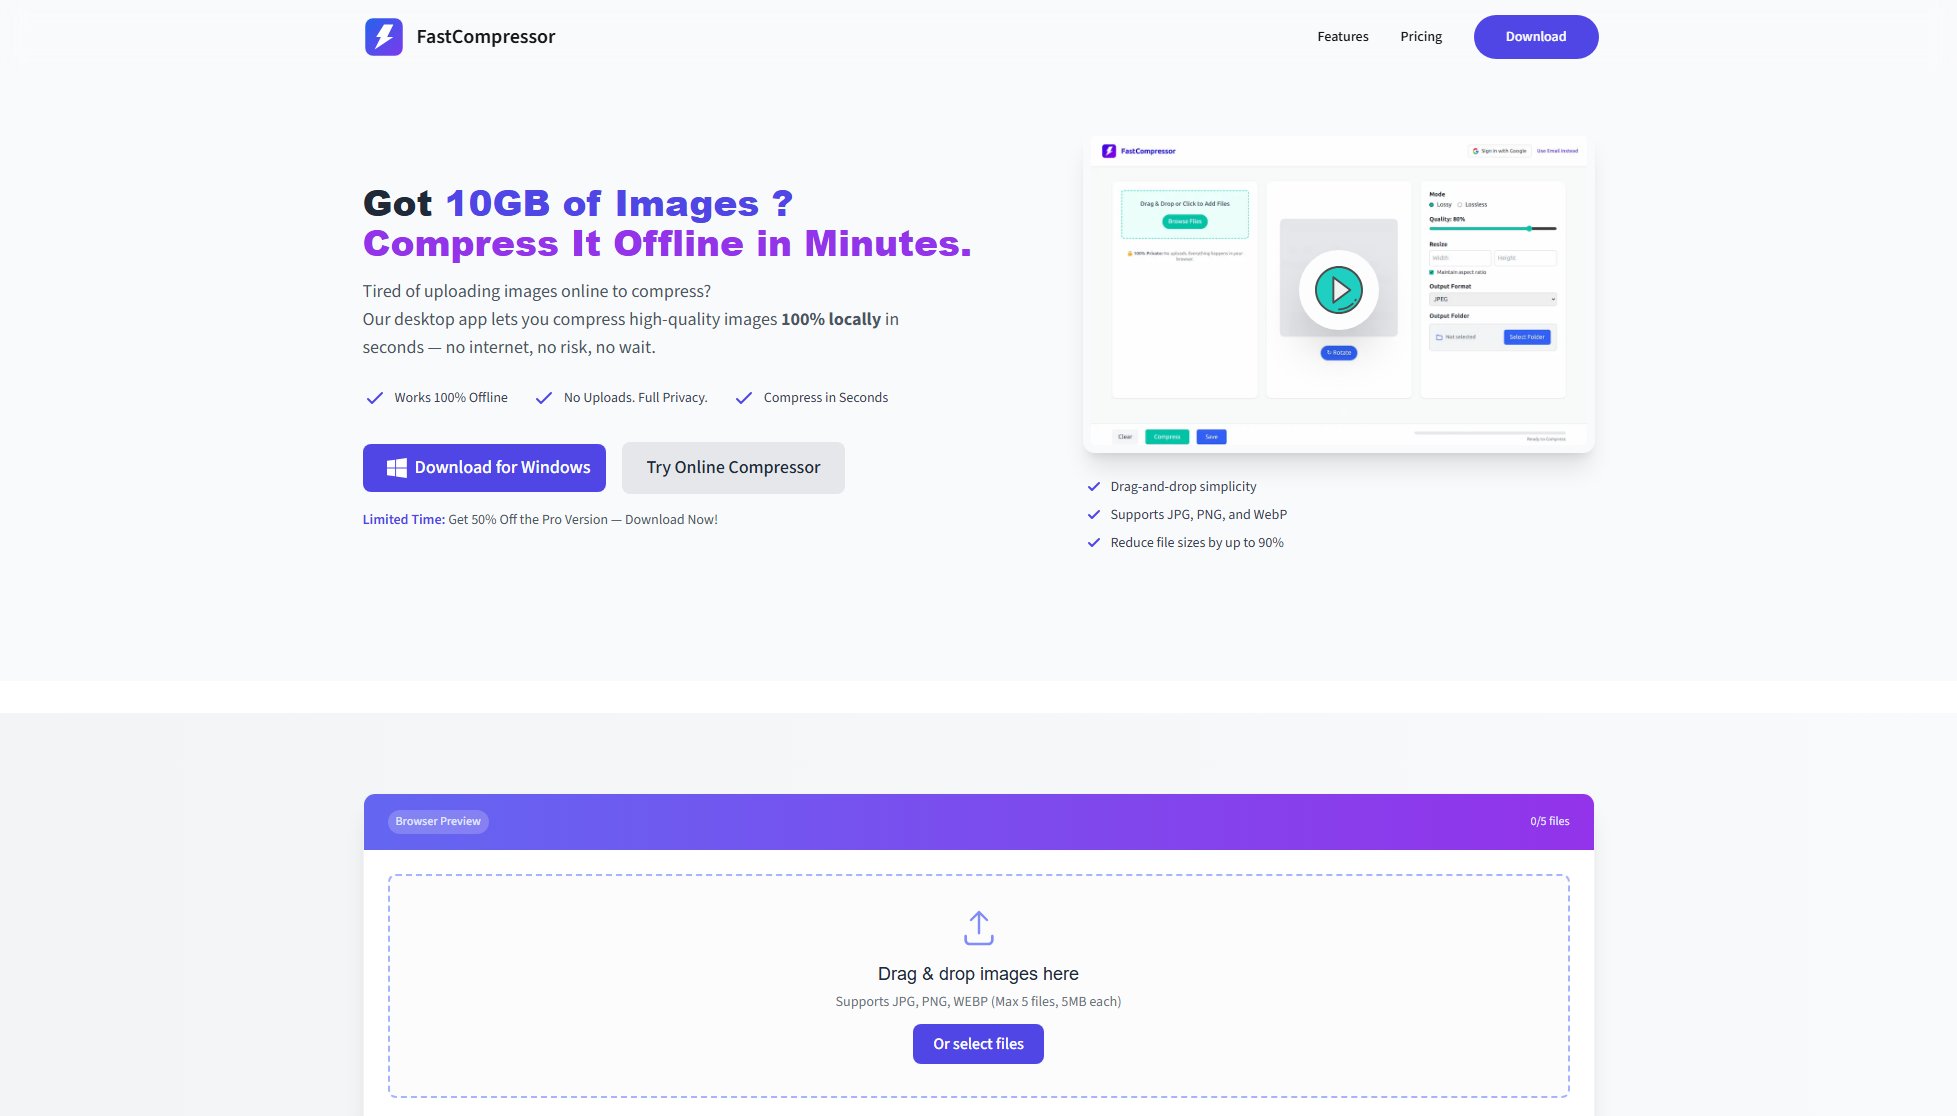Viewport: 1957px width, 1116px height.
Task: Adjust the Quality slider set at 80%
Action: point(1529,228)
